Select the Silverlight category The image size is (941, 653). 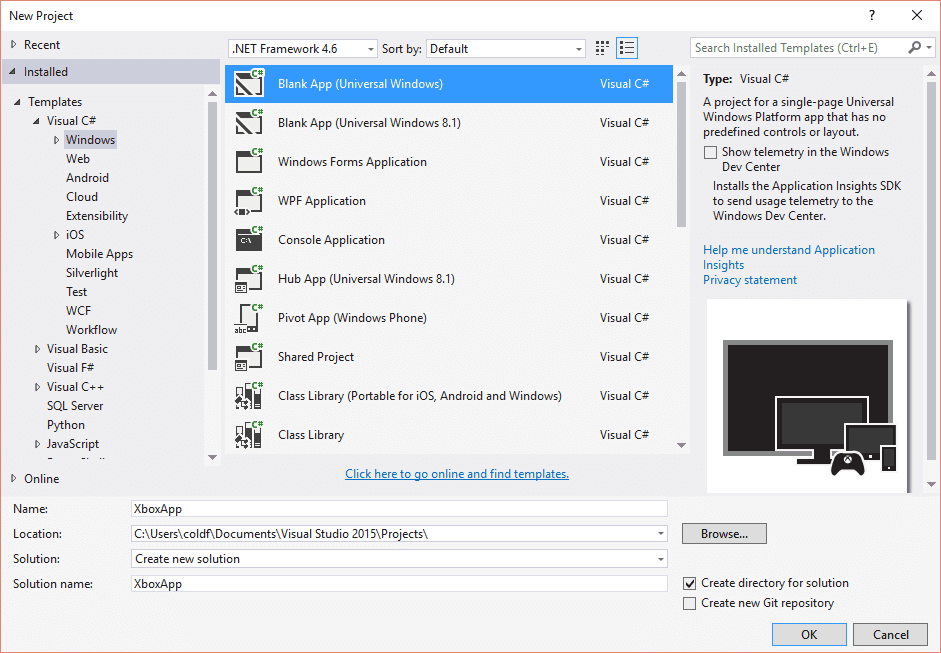pos(92,273)
